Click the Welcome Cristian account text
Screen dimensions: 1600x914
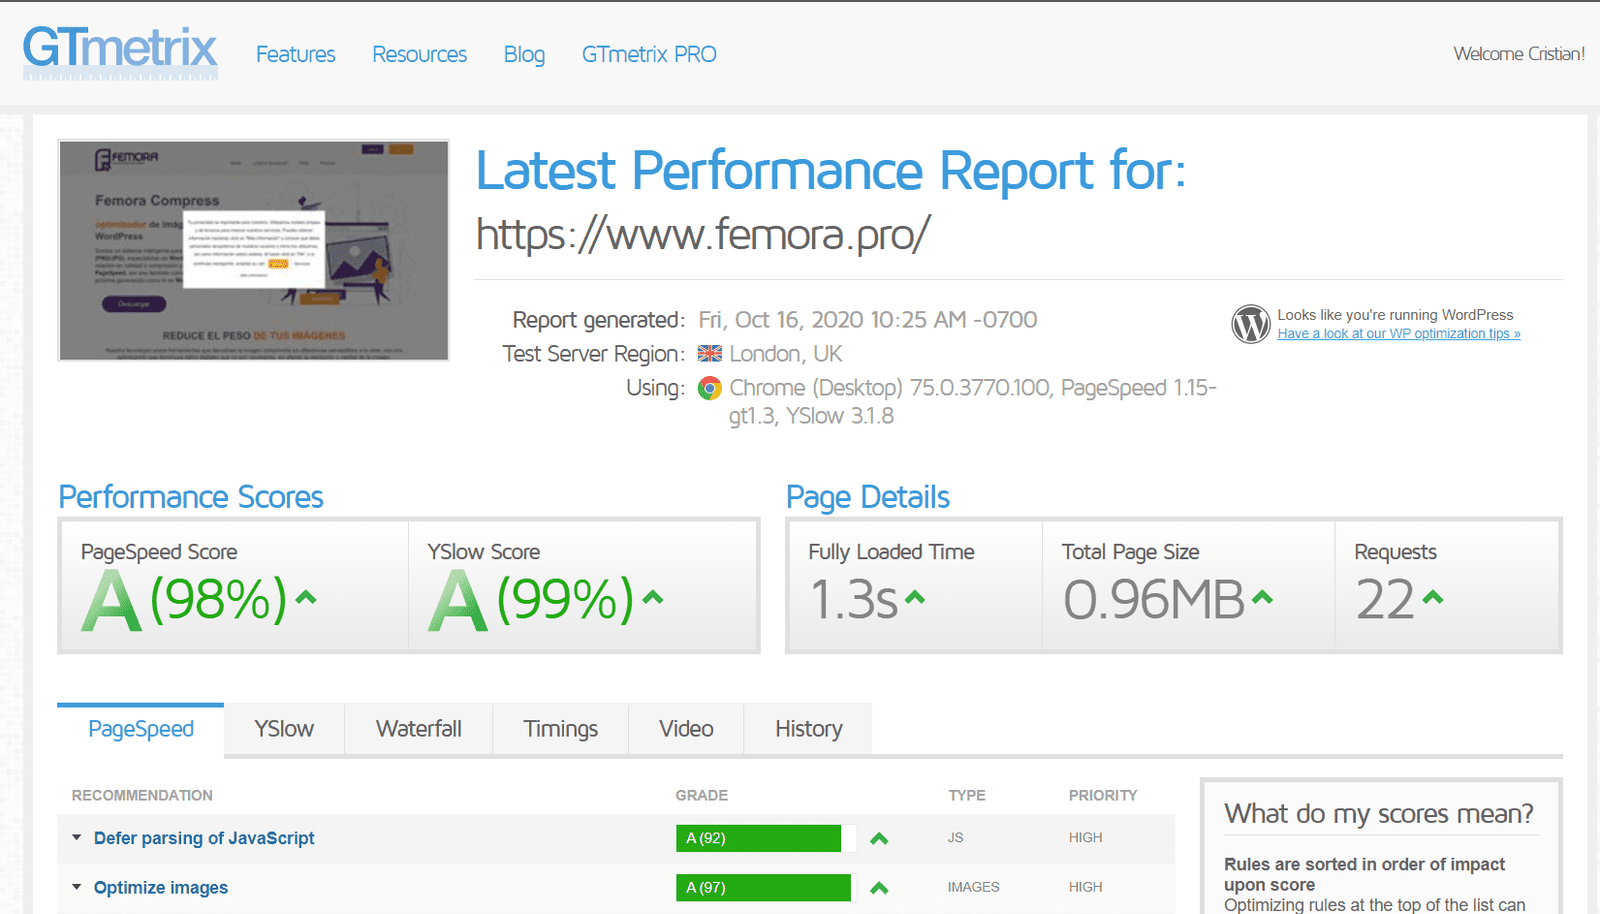[1519, 54]
